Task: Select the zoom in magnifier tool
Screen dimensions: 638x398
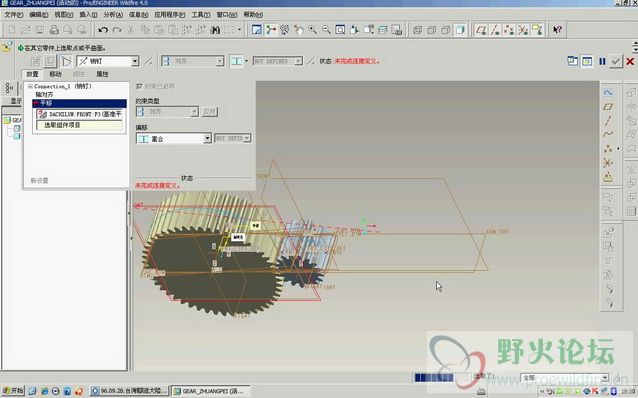Action: (312, 30)
